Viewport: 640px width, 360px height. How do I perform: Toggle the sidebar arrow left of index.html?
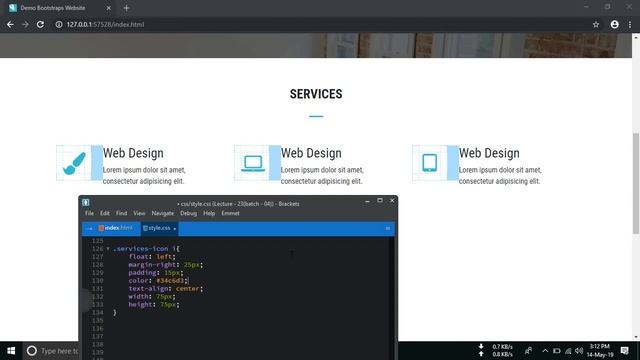[x=89, y=229]
